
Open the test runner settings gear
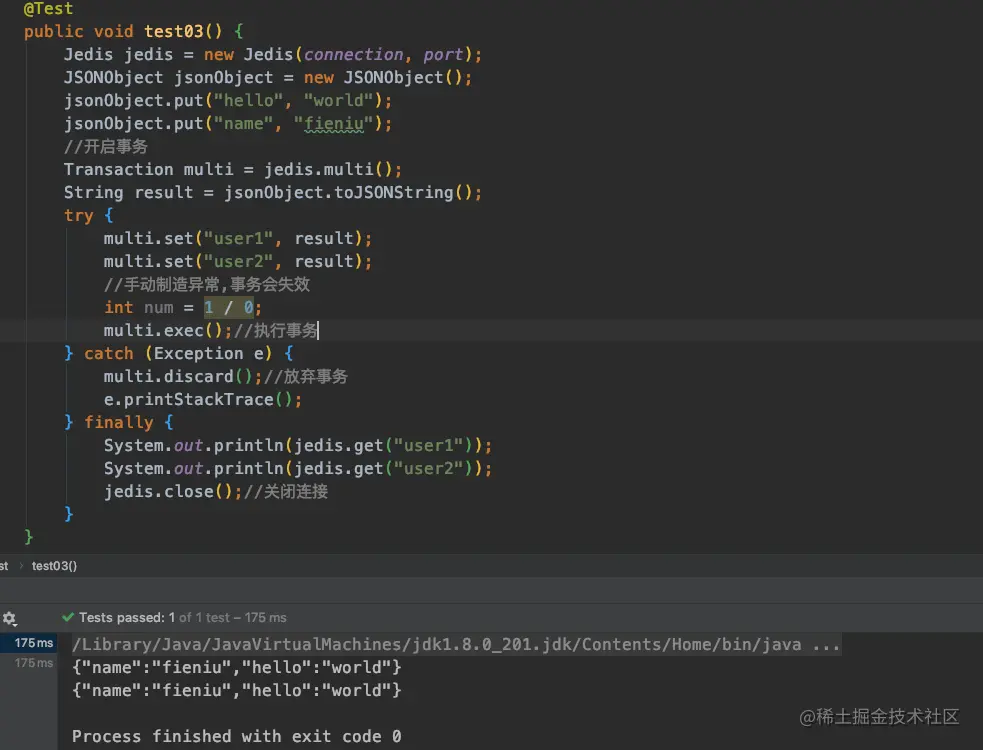coord(9,619)
